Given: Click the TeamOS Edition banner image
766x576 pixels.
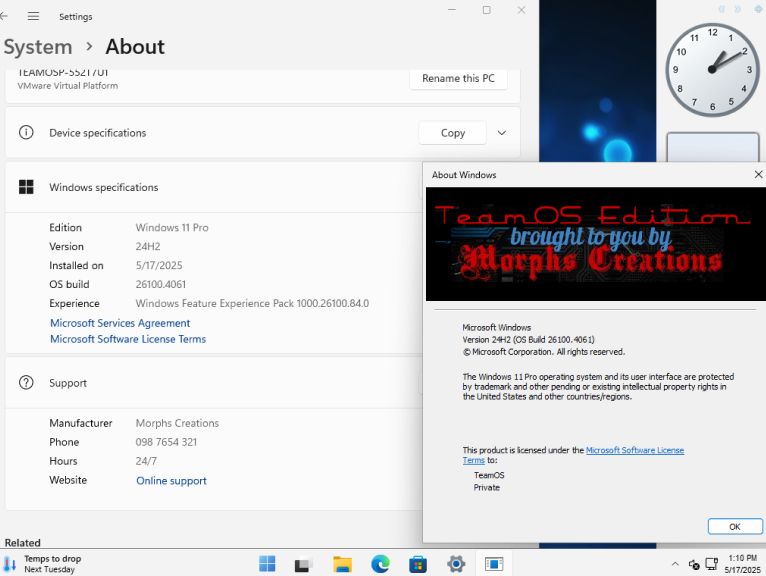Looking at the screenshot, I should pyautogui.click(x=596, y=244).
